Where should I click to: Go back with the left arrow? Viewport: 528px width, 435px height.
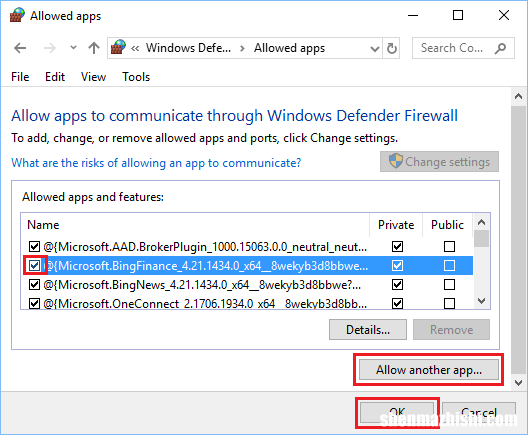click(x=20, y=48)
